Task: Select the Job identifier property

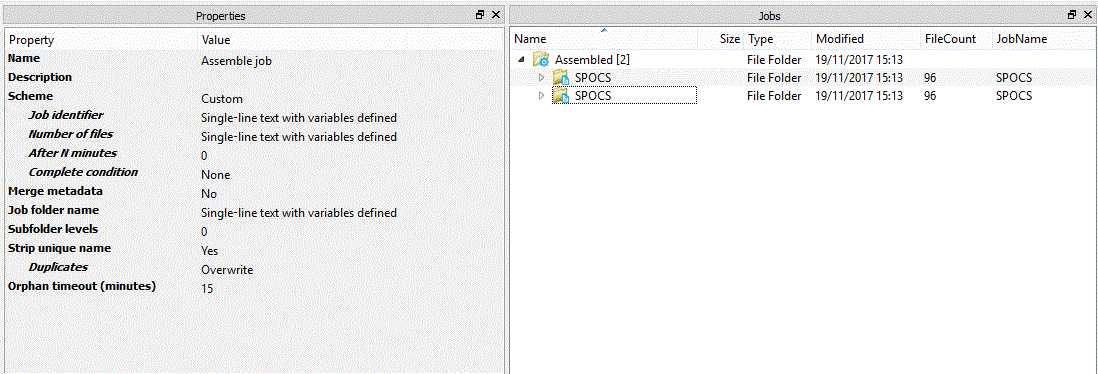Action: click(254, 116)
